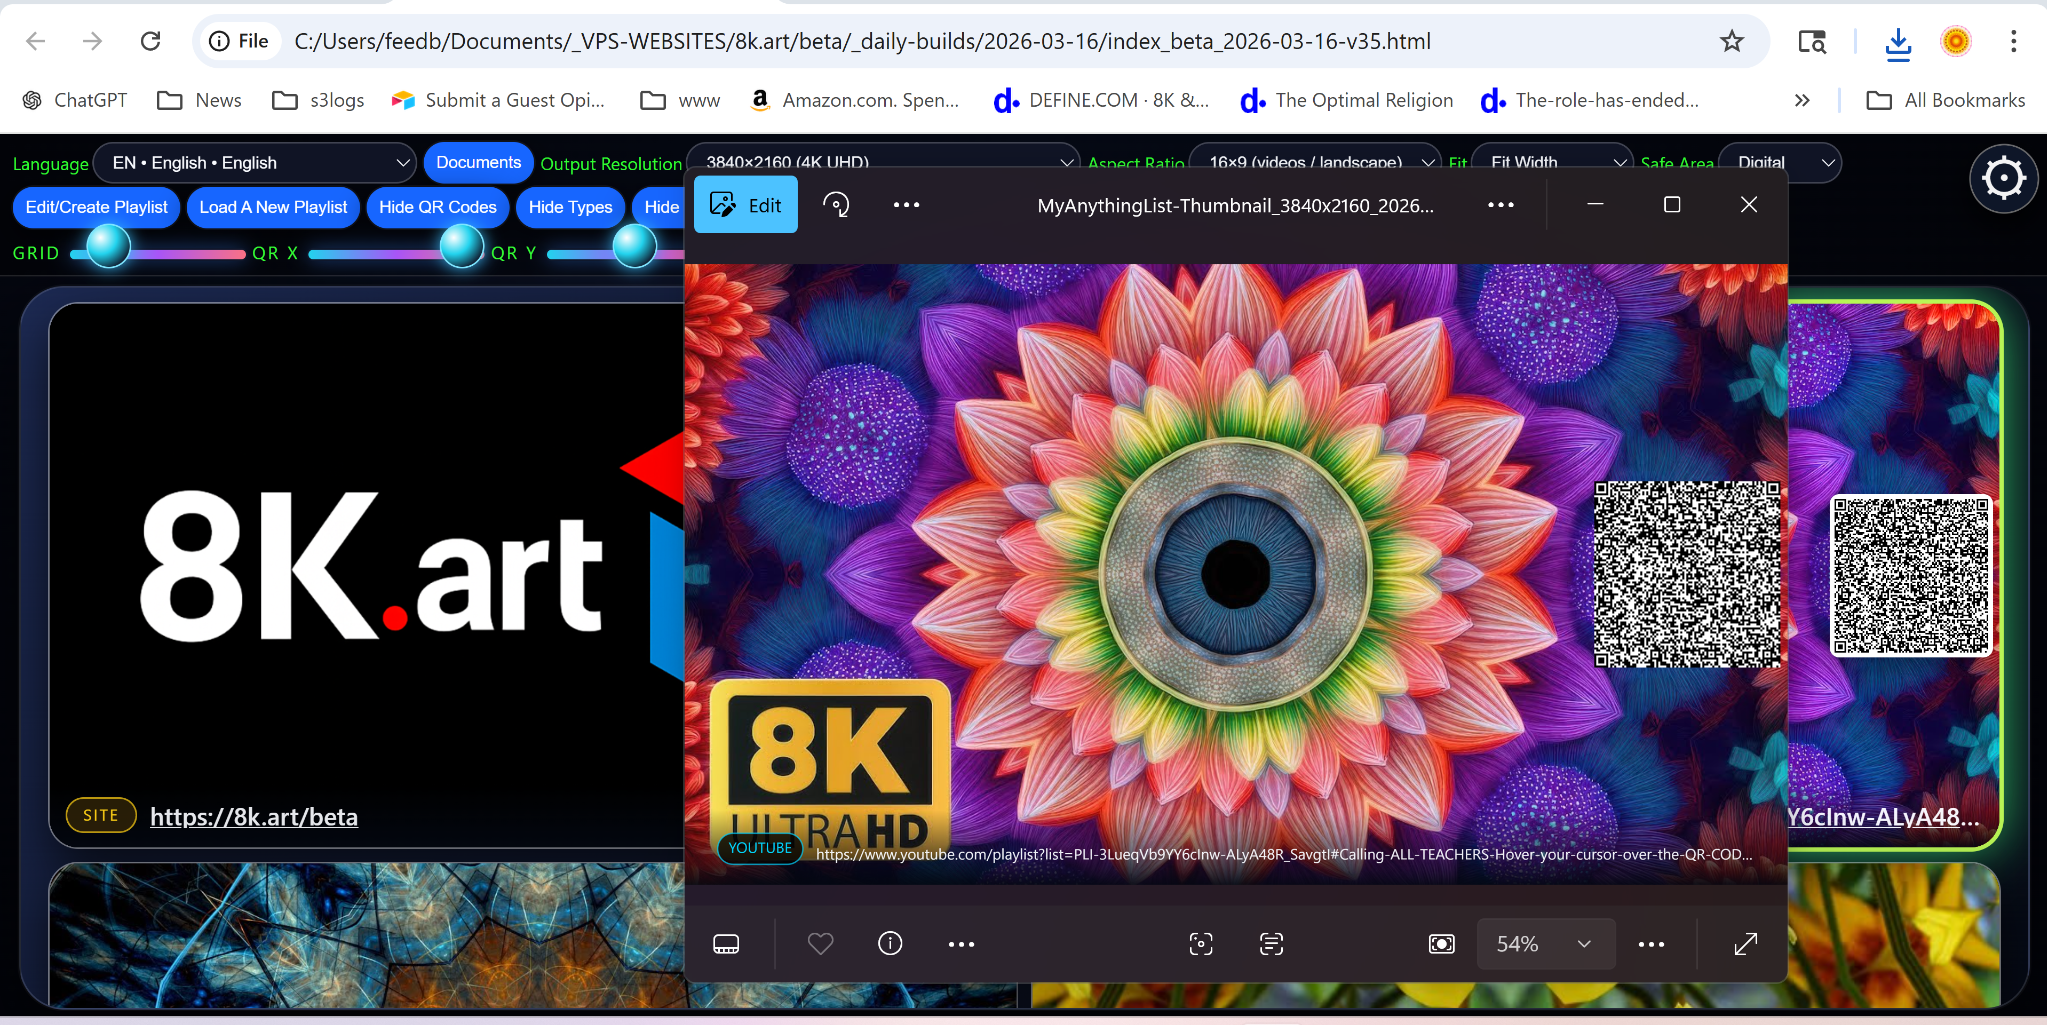Viewport: 2047px width, 1025px height.
Task: Click the SITE badge
Action: [x=101, y=815]
